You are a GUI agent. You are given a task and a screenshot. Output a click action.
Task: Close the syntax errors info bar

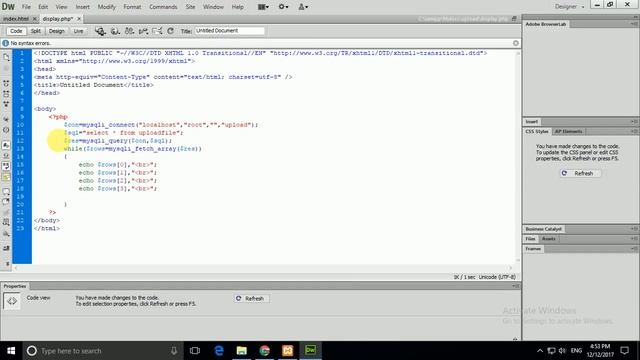click(x=516, y=43)
